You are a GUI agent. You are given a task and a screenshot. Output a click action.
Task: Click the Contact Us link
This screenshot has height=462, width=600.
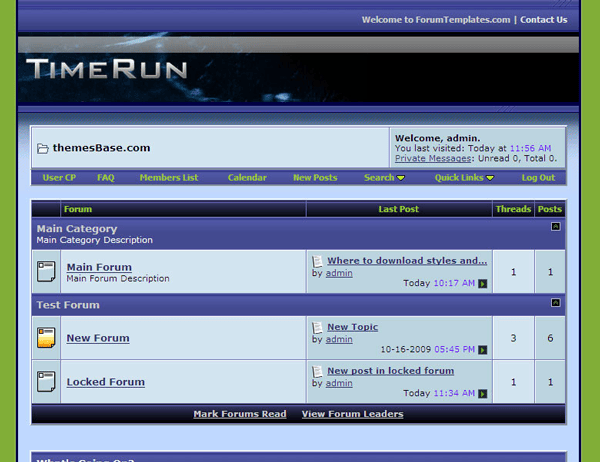(543, 20)
